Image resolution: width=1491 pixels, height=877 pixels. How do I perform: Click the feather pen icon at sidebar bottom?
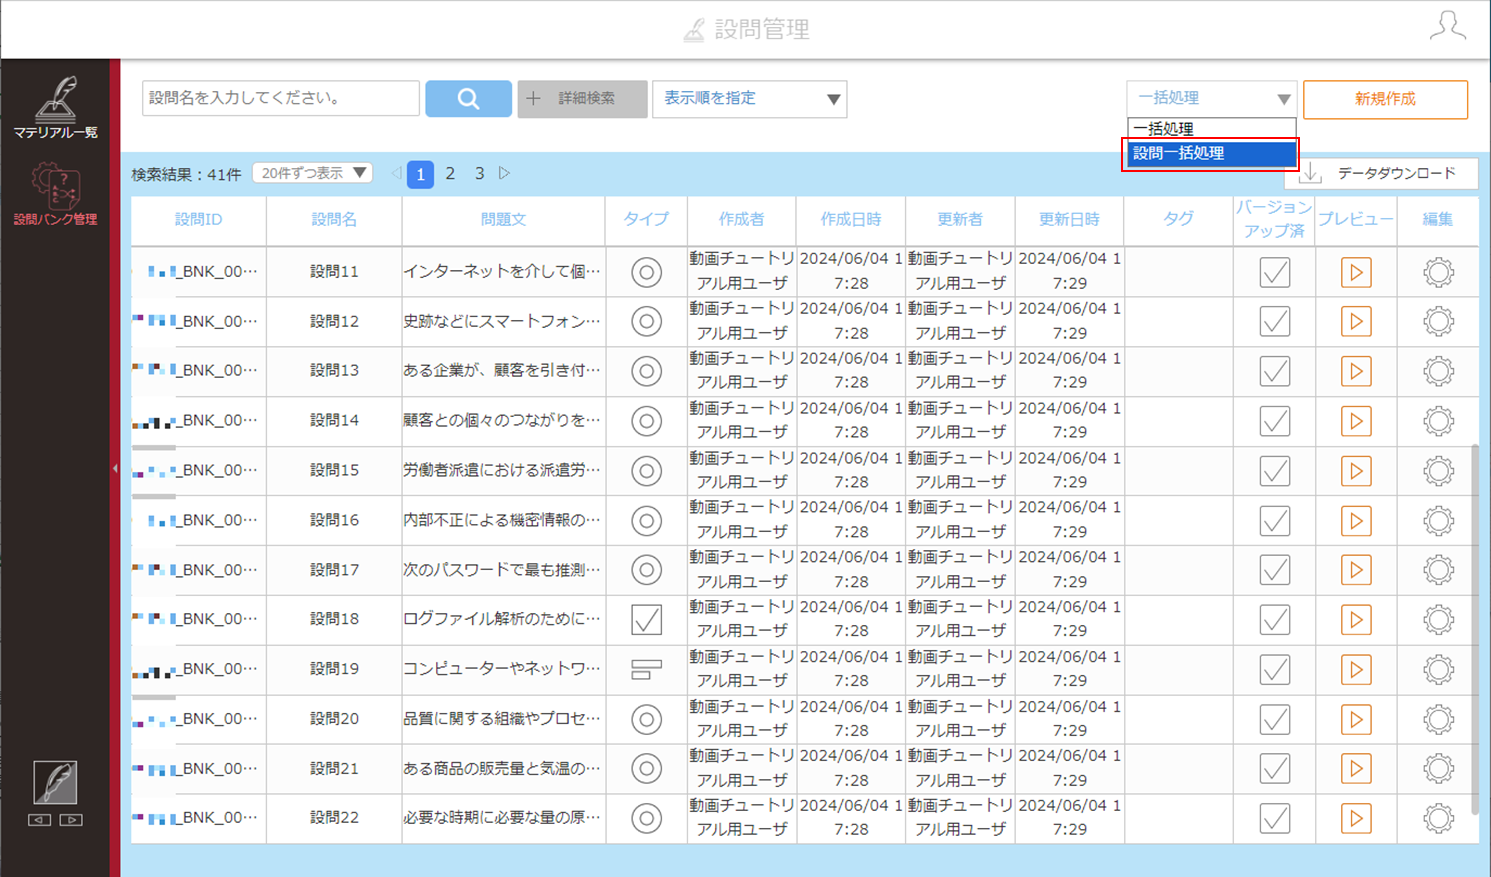click(x=55, y=782)
